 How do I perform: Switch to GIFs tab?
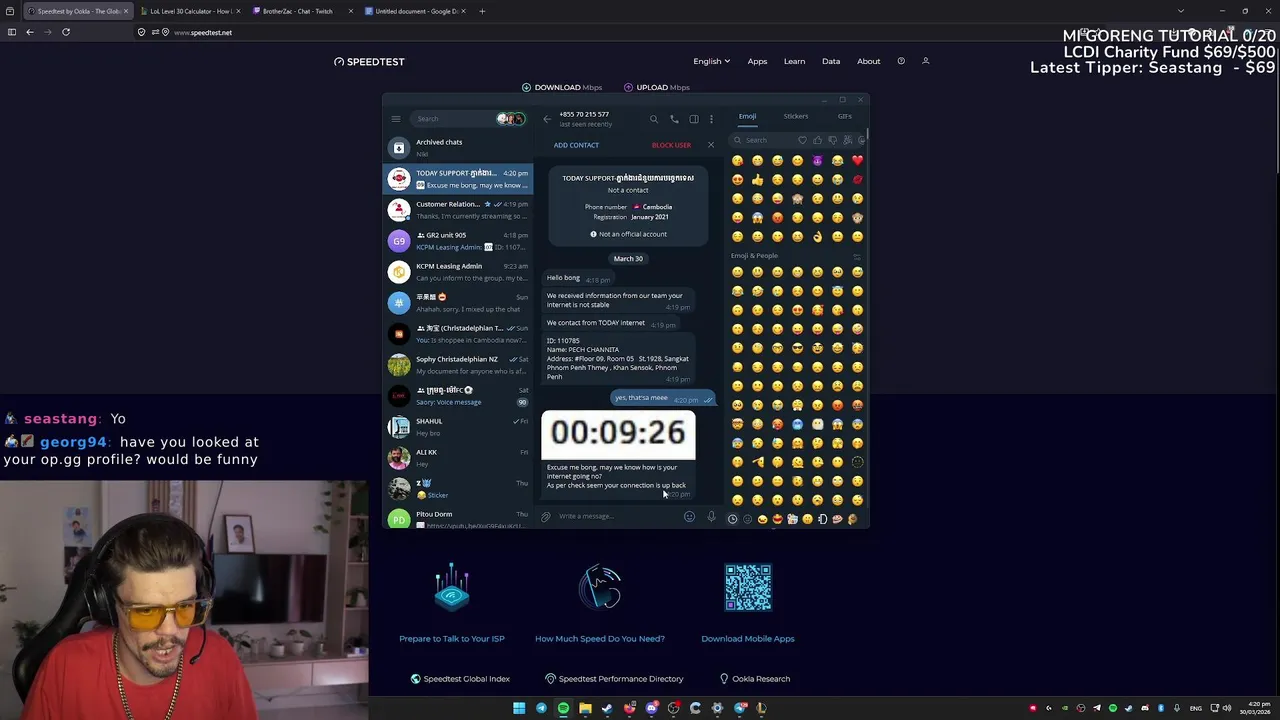(845, 116)
